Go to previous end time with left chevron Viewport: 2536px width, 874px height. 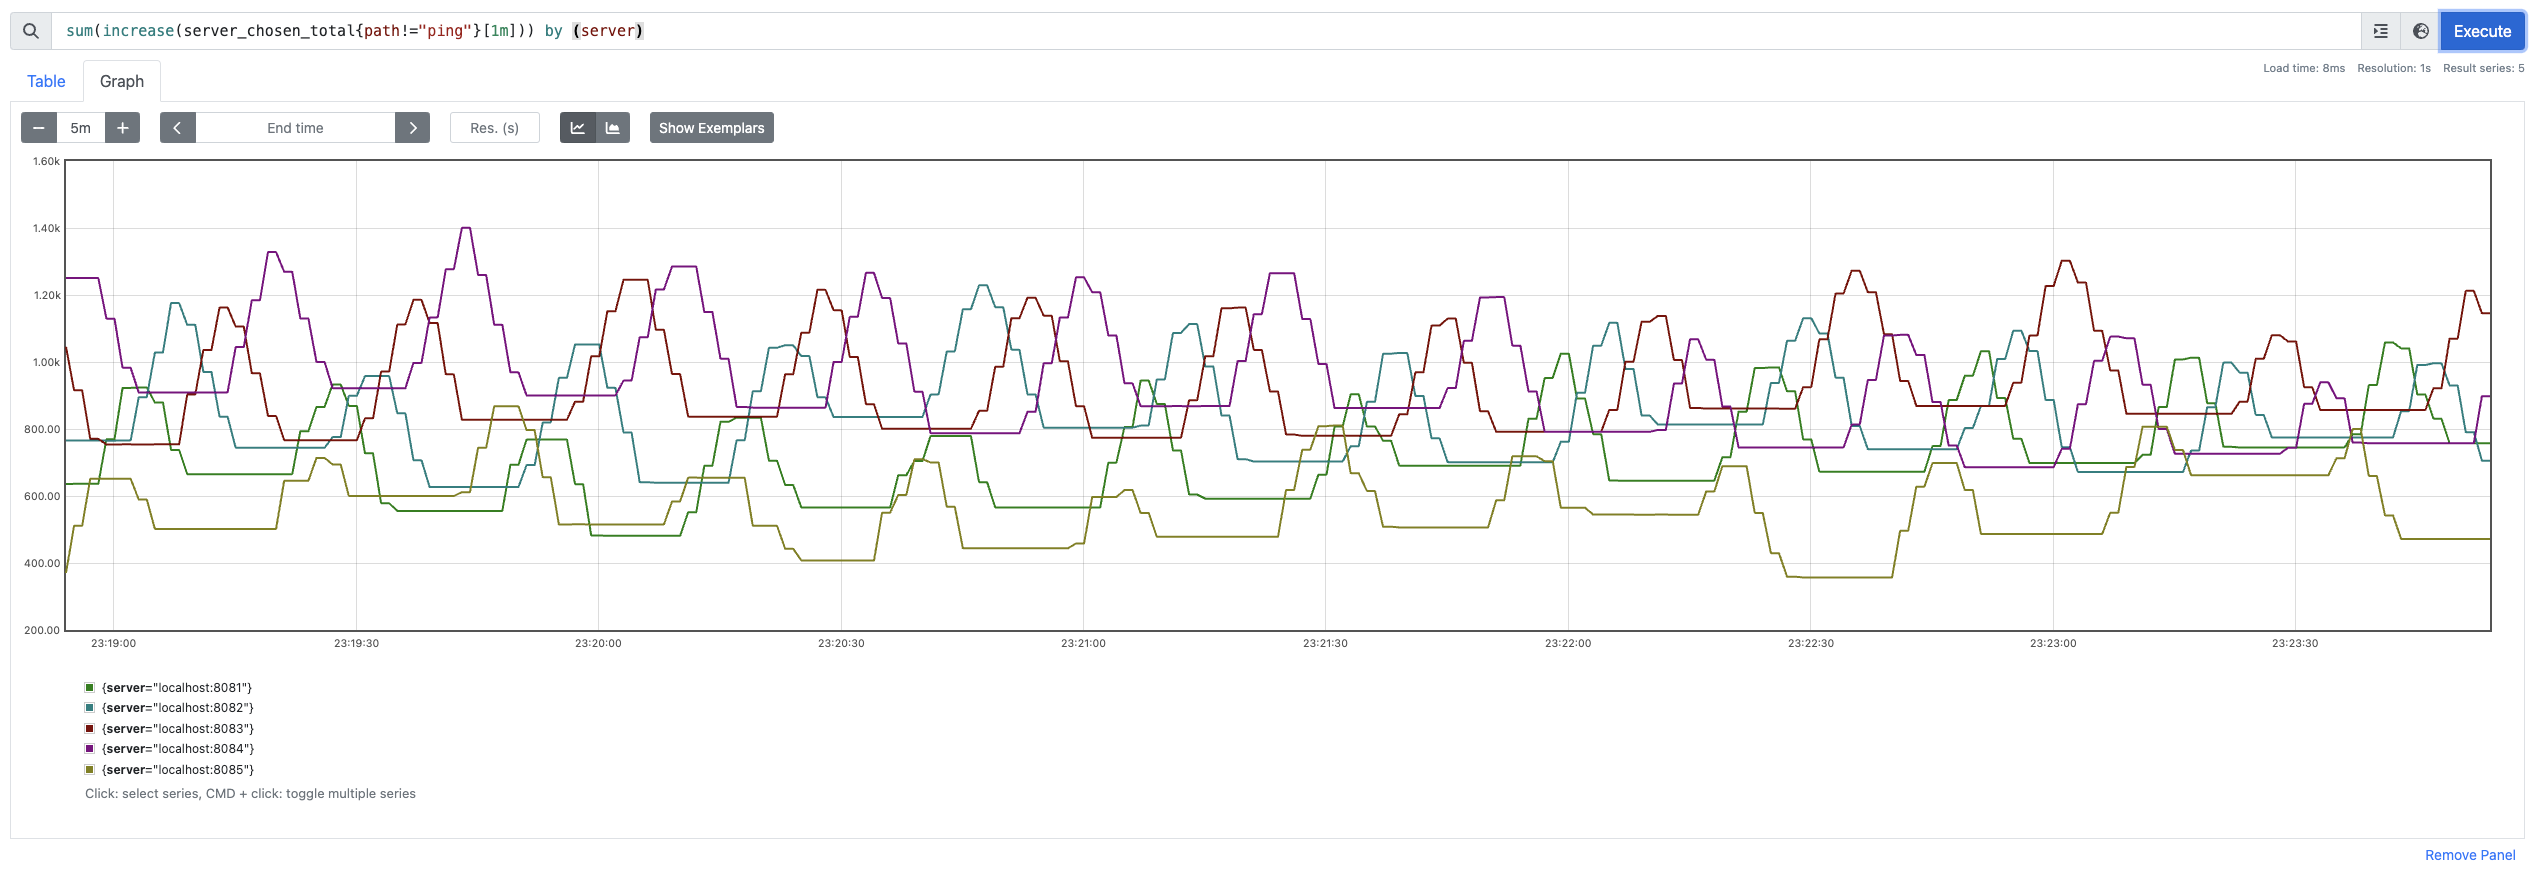tap(178, 128)
